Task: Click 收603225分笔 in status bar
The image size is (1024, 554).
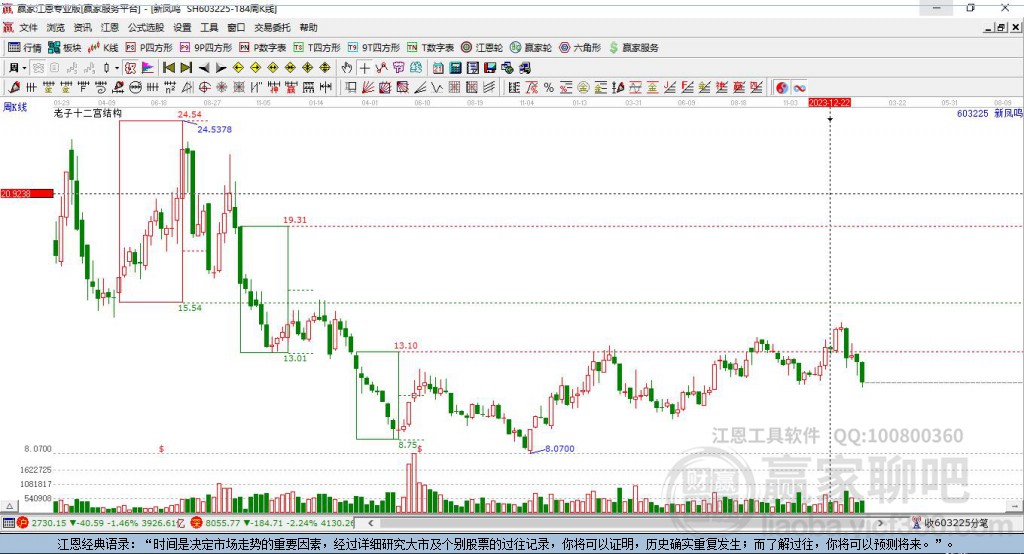Action: point(956,523)
